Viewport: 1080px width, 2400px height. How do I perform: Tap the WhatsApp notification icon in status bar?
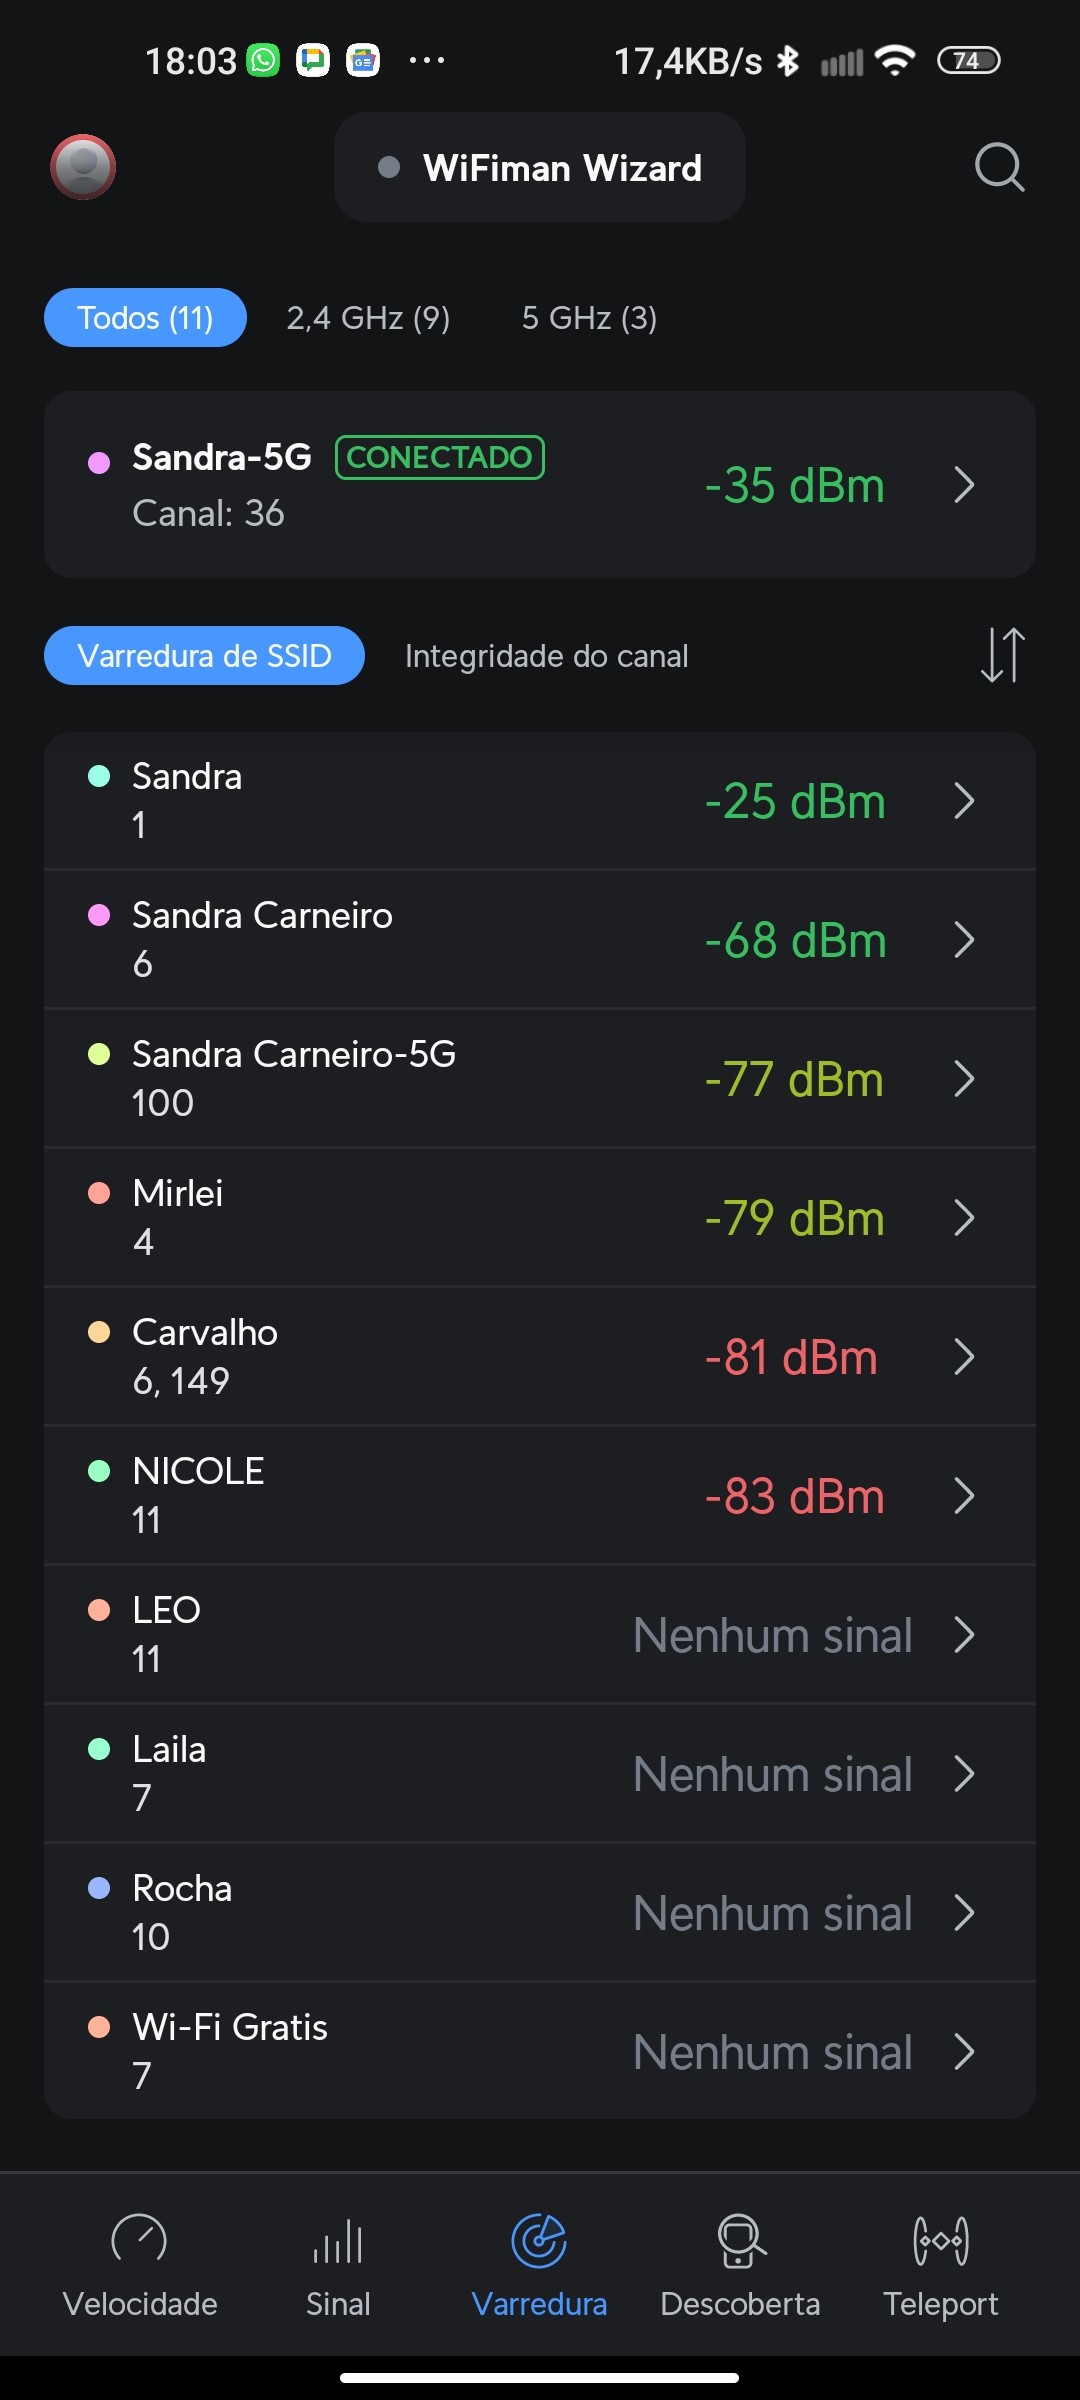coord(264,61)
